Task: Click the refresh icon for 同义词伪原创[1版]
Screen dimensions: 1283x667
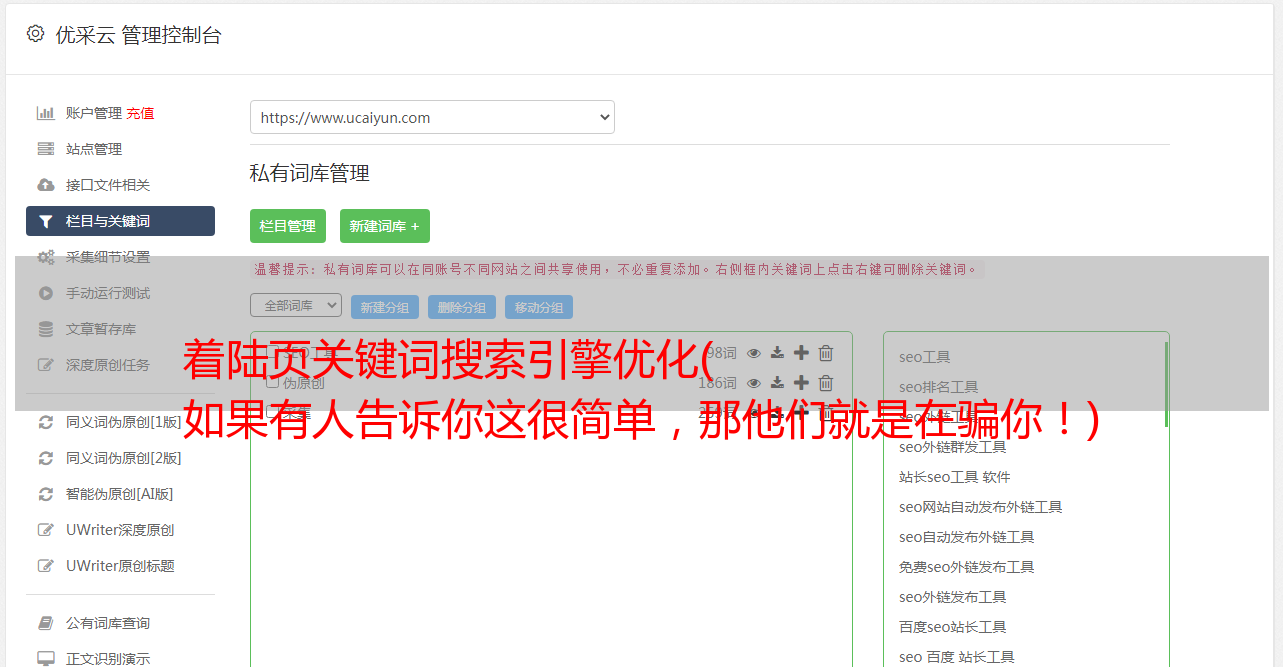Action: click(x=46, y=422)
